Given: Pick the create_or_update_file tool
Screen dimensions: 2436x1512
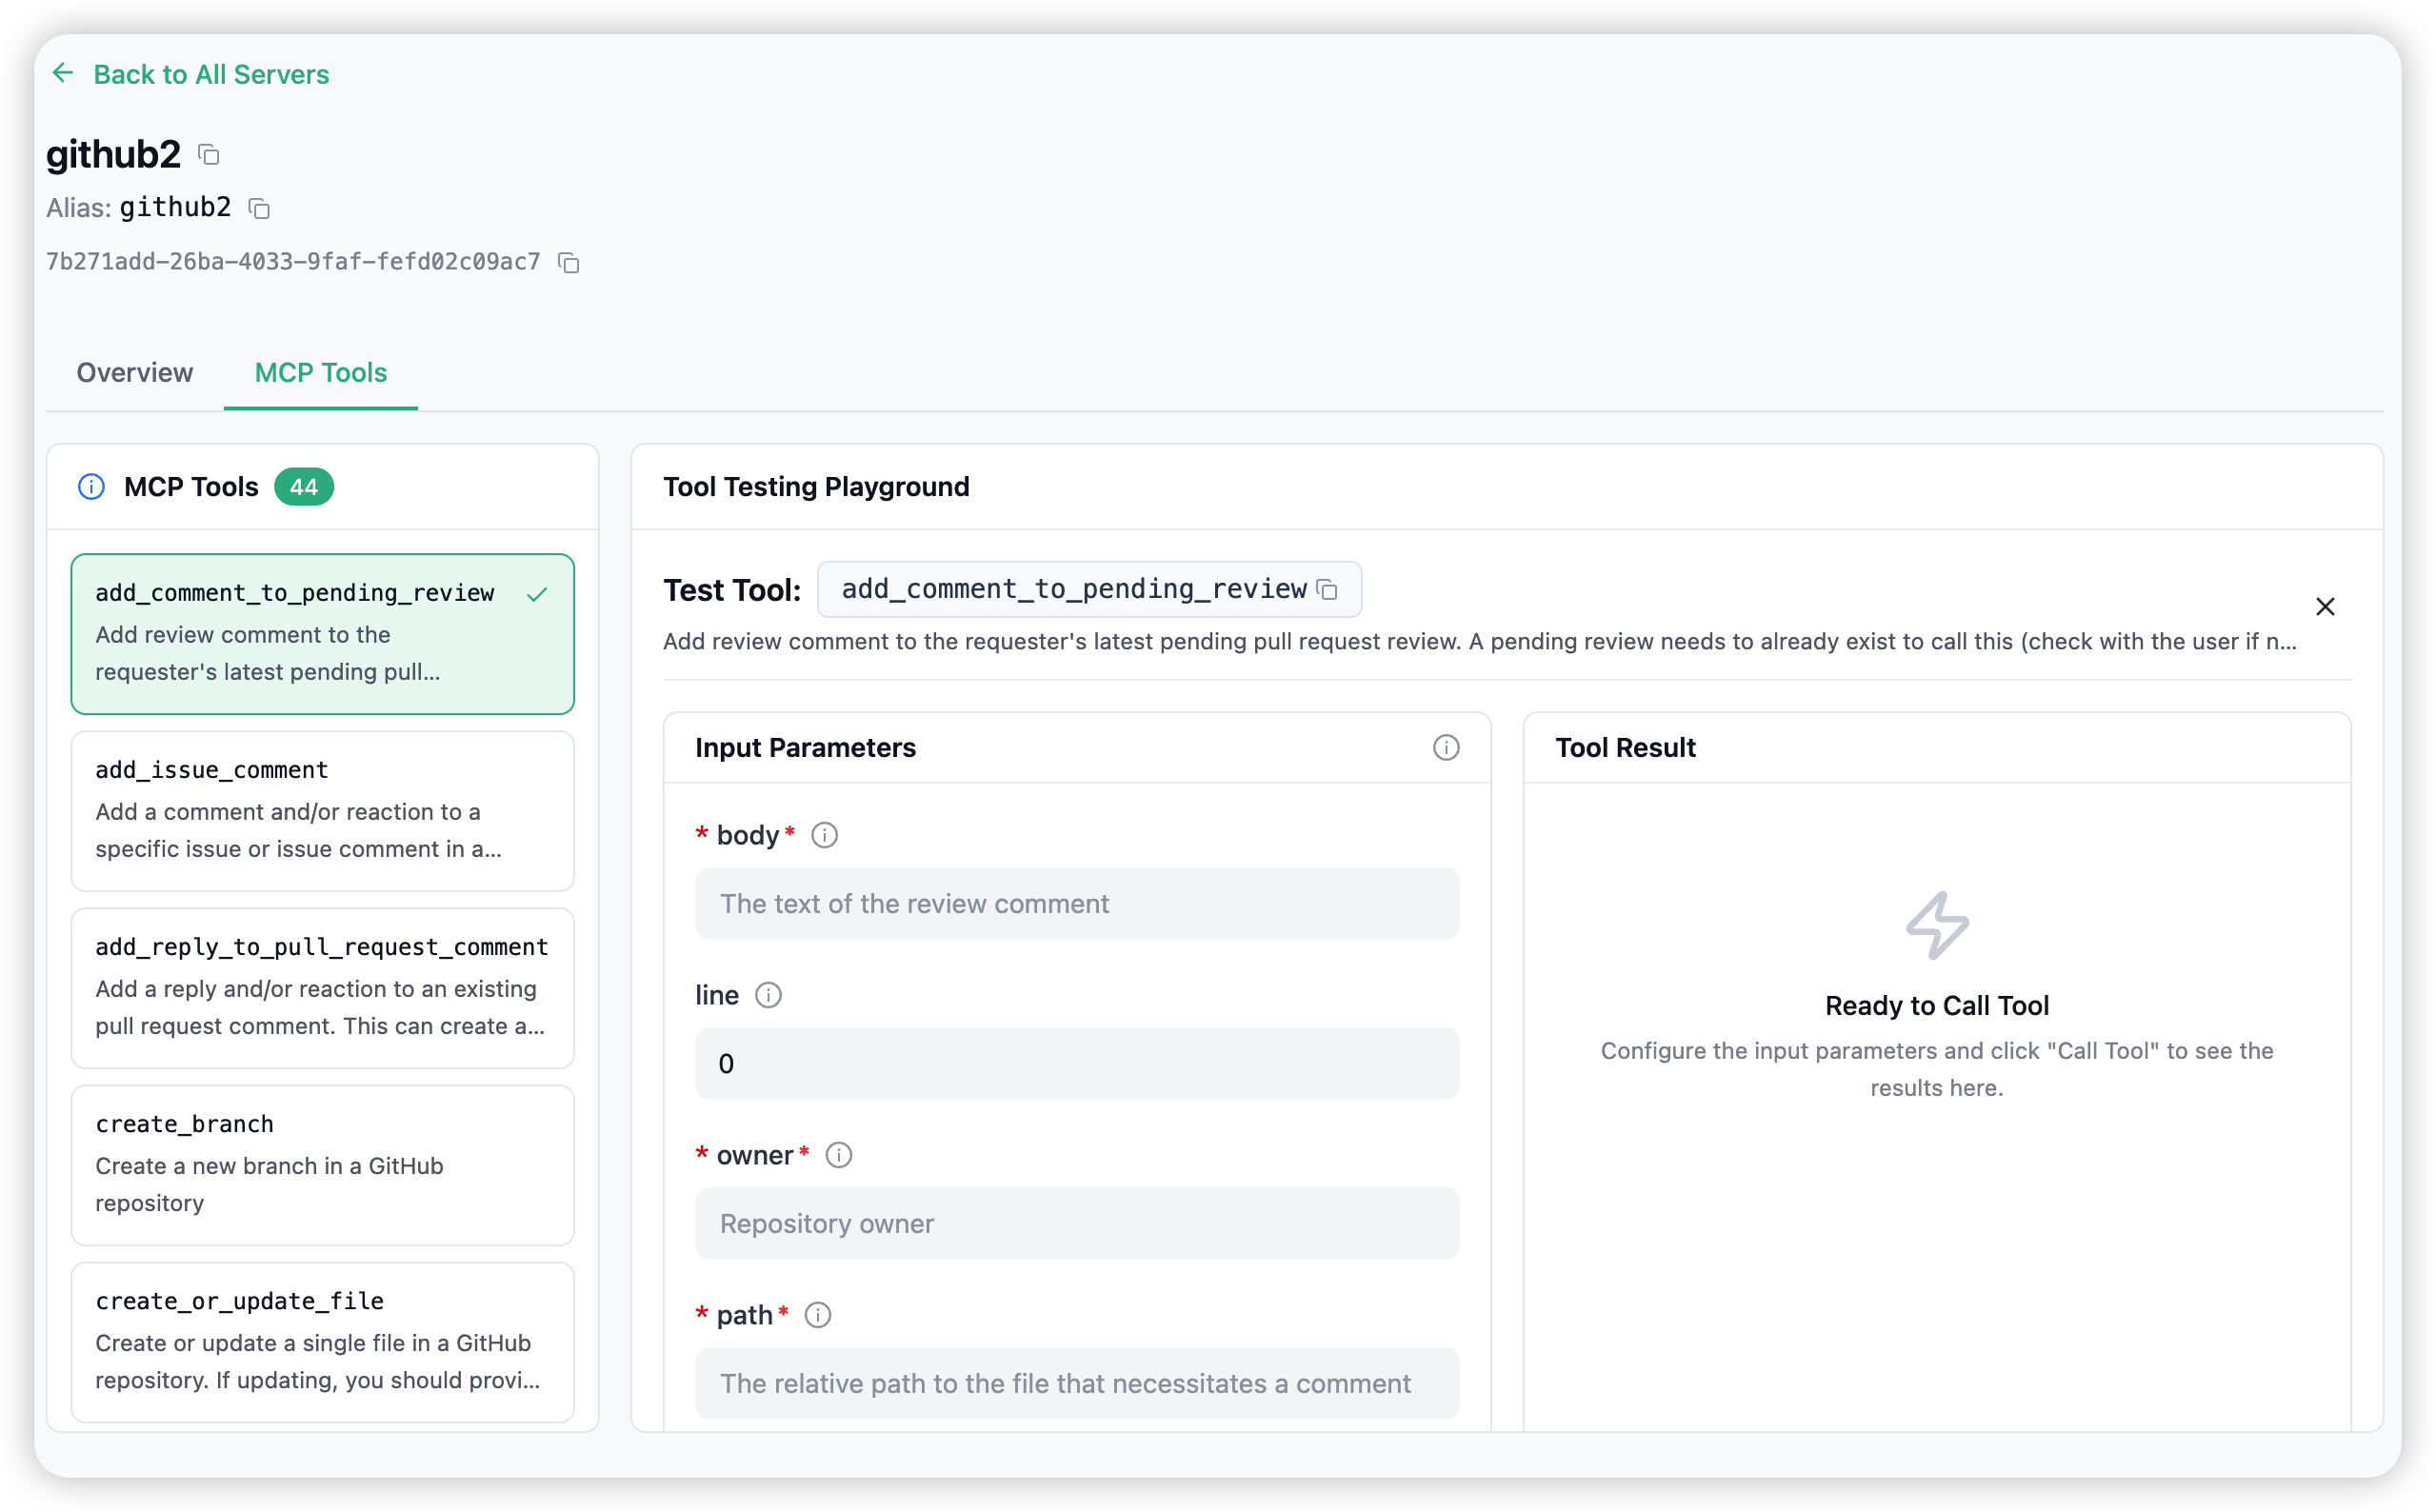Looking at the screenshot, I should (323, 1342).
